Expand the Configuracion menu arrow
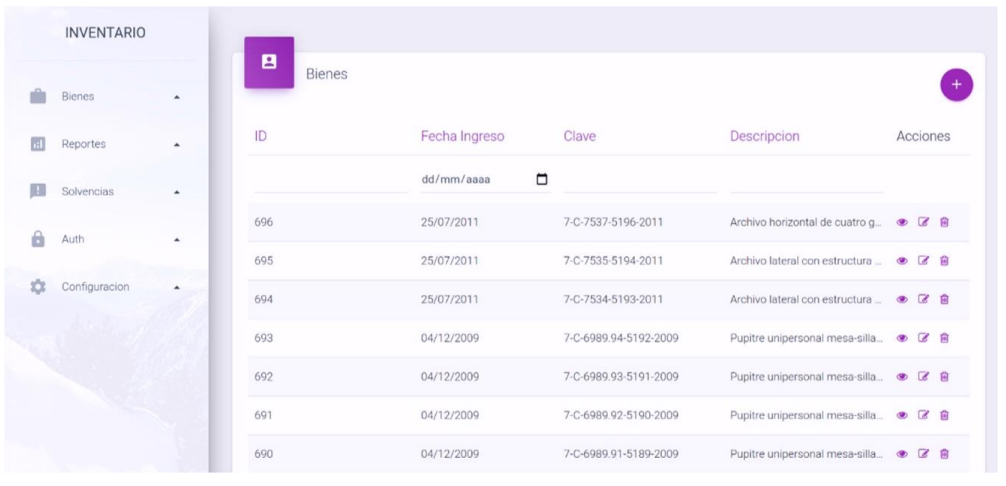Screen dimensions: 1006x486 click(177, 288)
